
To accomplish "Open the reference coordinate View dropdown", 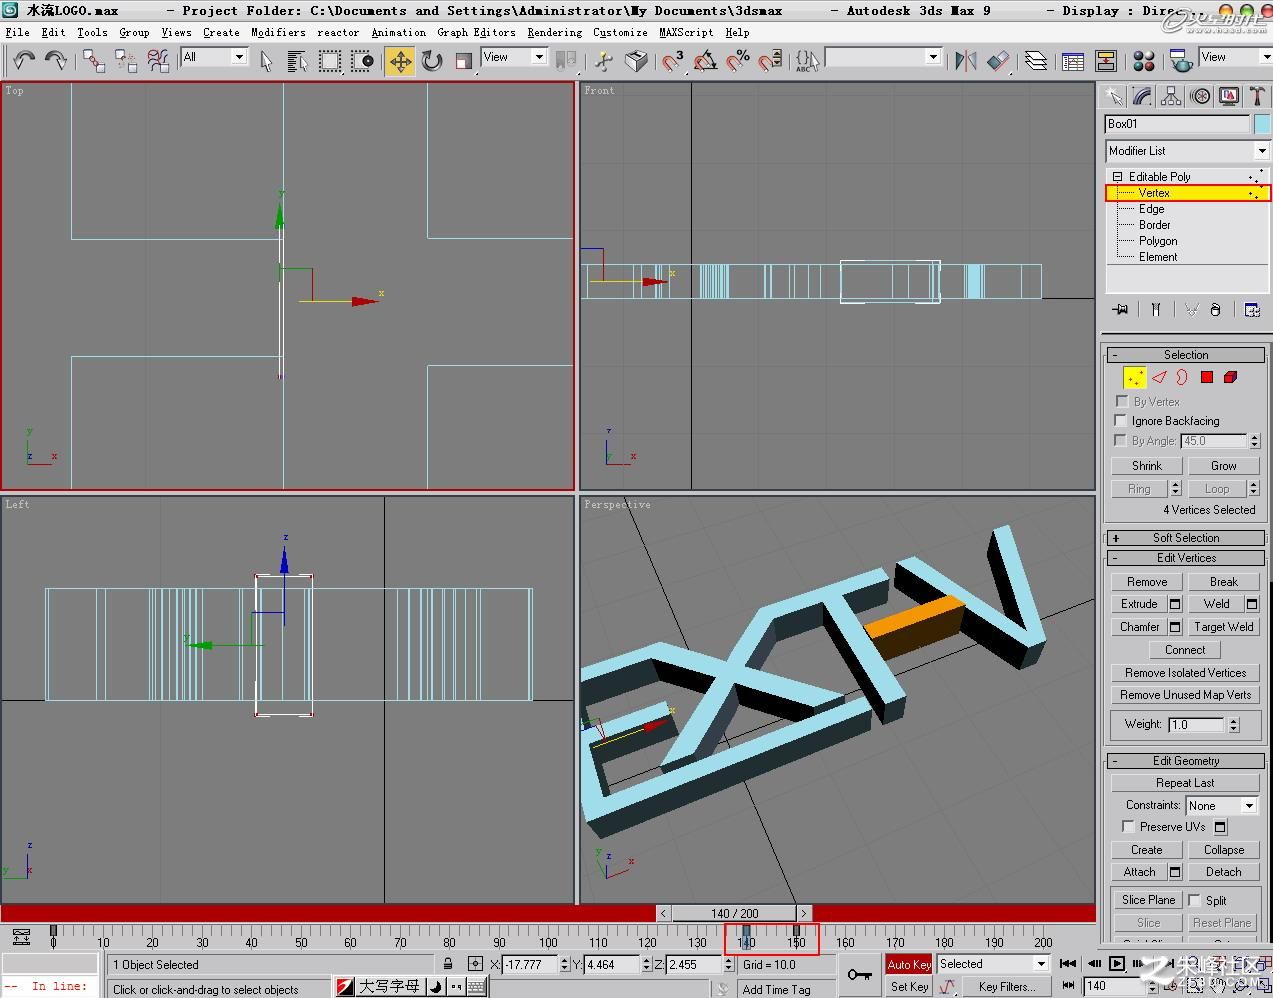I will coord(514,57).
